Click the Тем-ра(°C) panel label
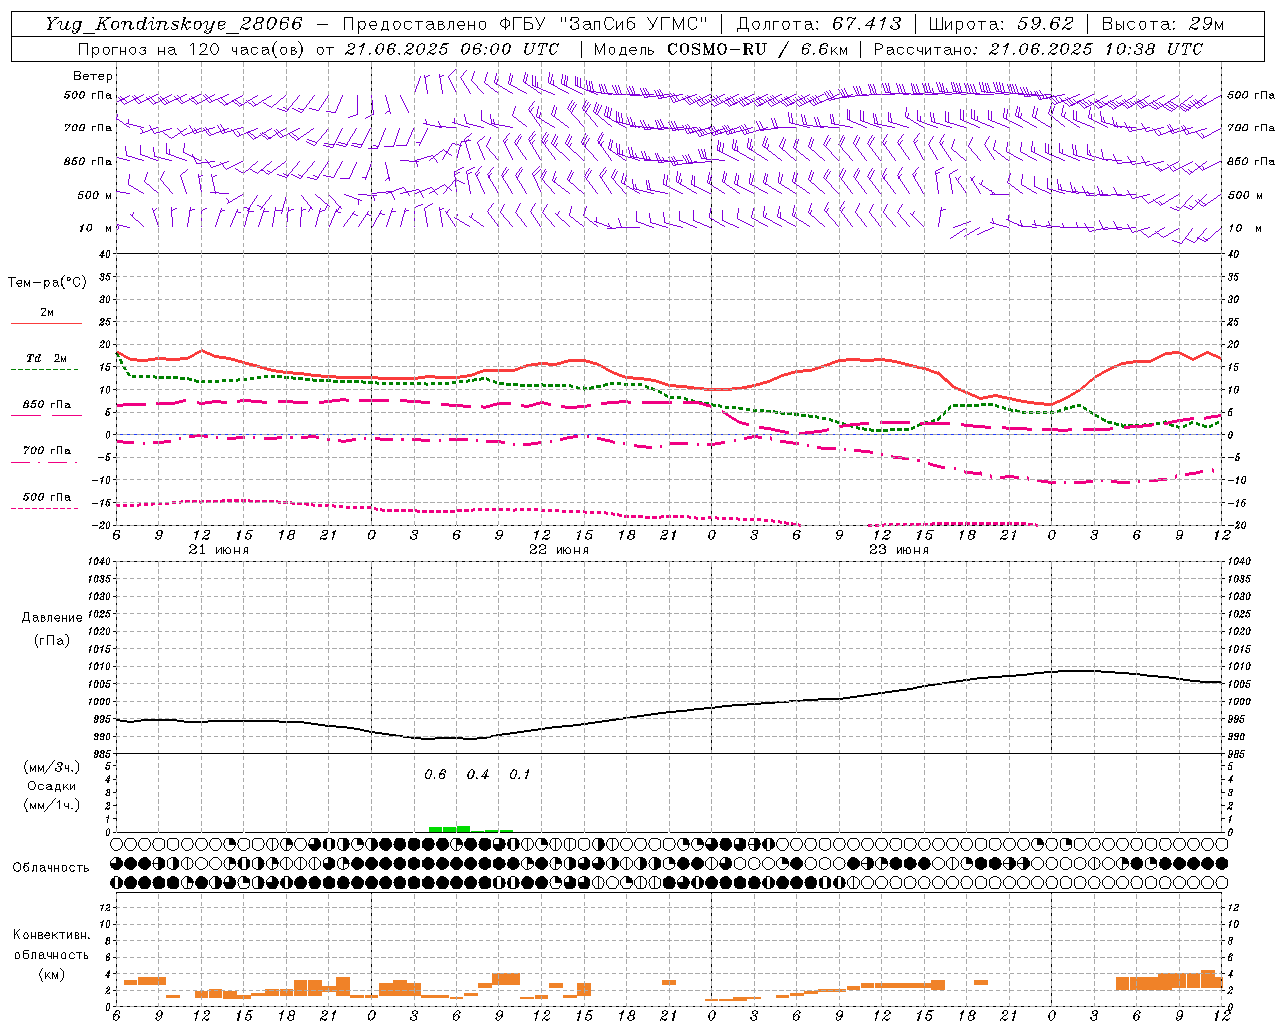This screenshot has height=1024, width=1280. point(47,283)
